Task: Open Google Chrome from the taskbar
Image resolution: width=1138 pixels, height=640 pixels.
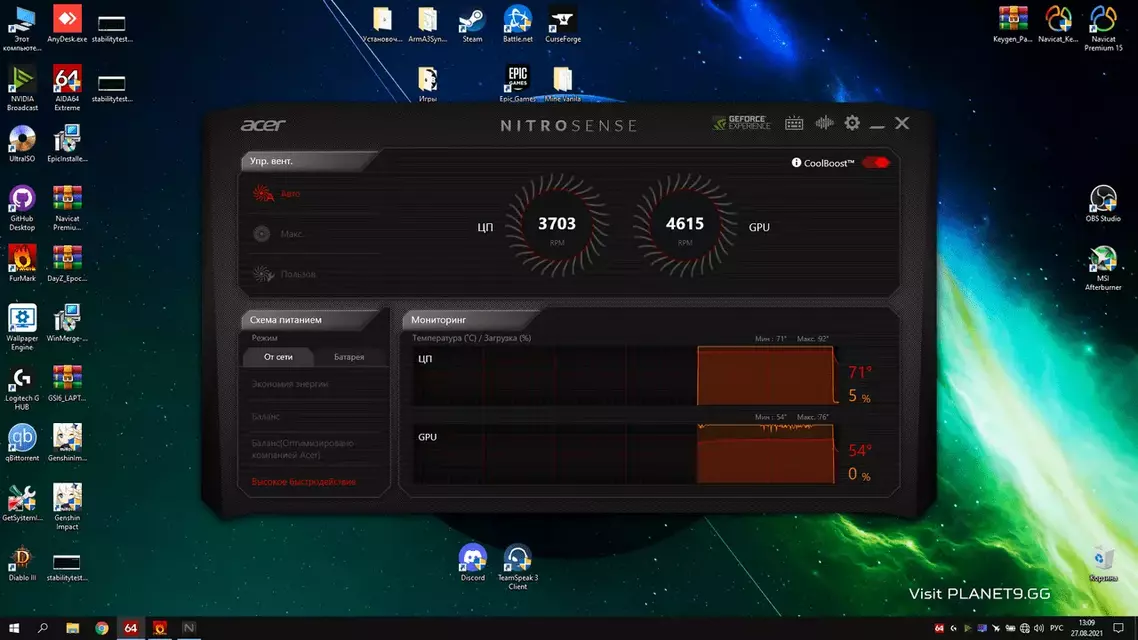Action: click(x=102, y=628)
